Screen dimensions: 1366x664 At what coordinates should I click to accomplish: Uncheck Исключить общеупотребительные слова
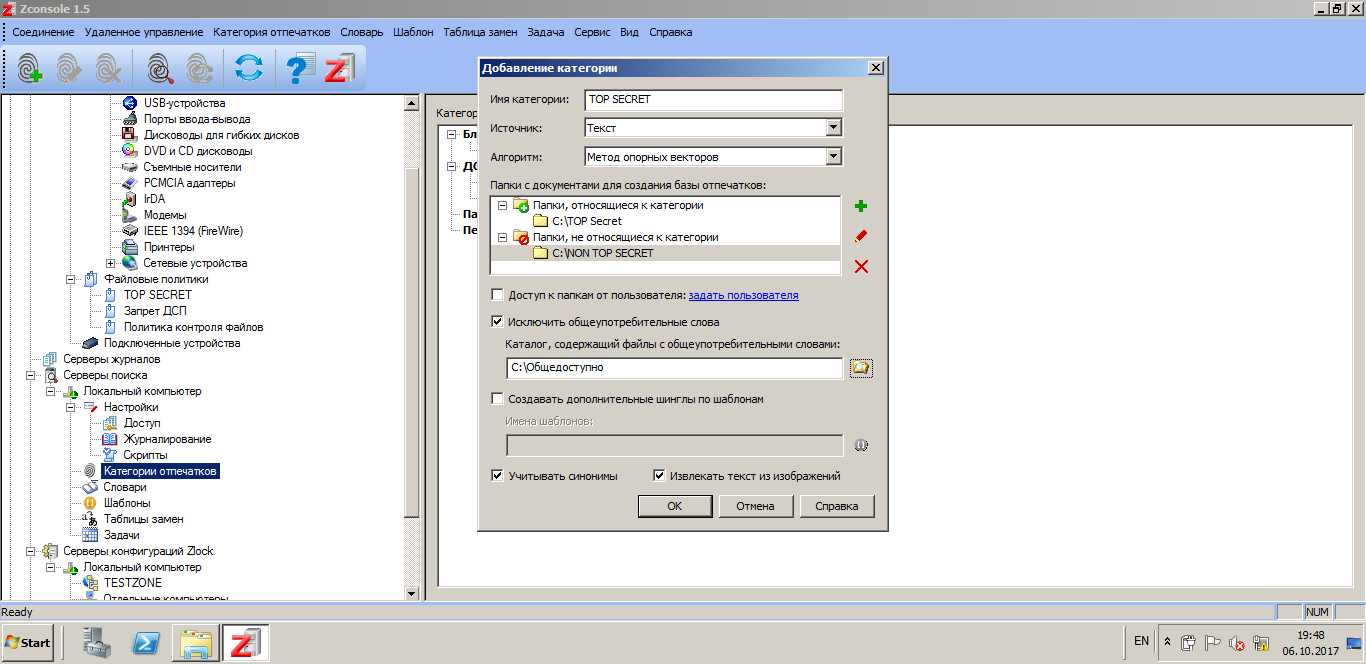498,322
